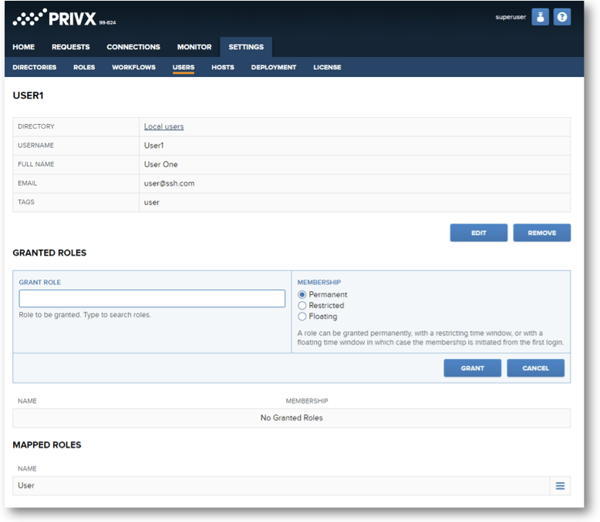
Task: Select the Floating membership option
Action: click(x=302, y=316)
